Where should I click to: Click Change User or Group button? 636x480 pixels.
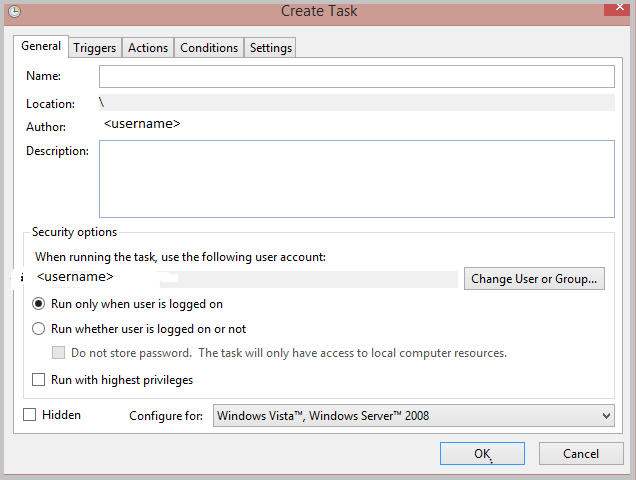pos(534,279)
